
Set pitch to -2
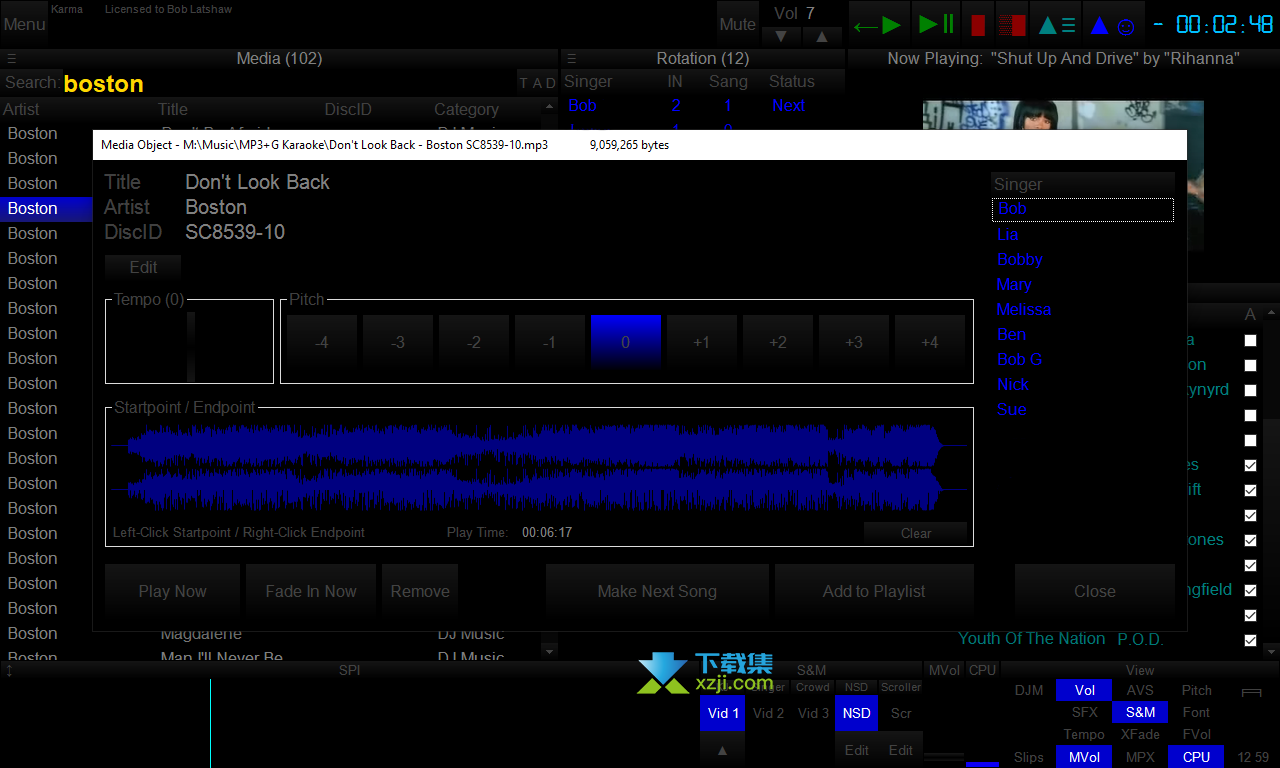tap(474, 342)
